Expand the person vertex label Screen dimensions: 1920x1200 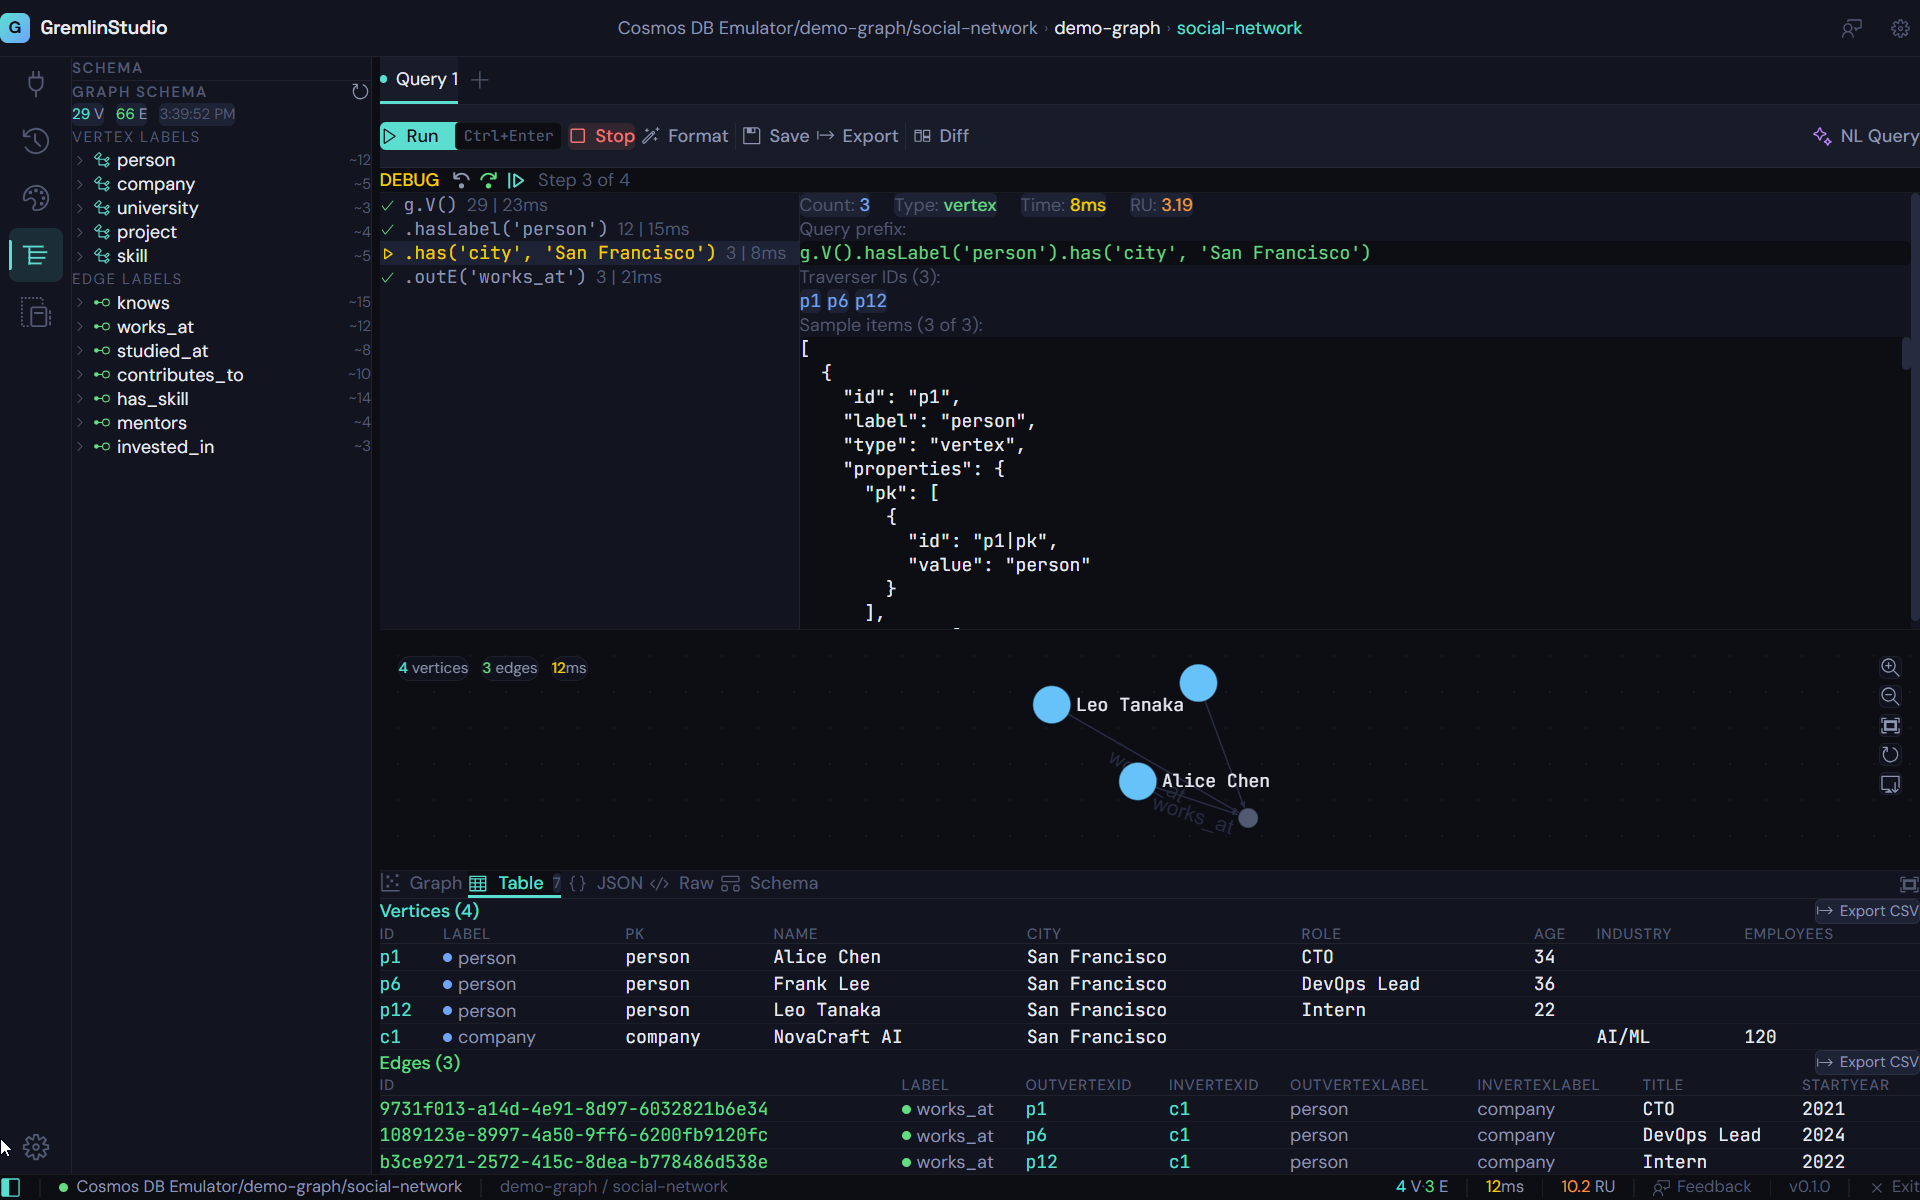80,160
